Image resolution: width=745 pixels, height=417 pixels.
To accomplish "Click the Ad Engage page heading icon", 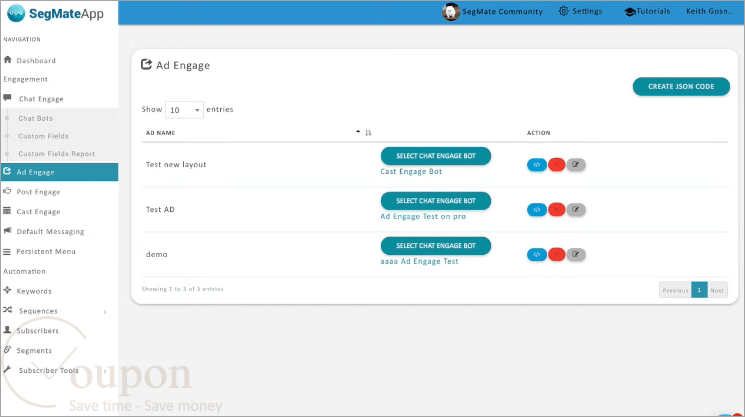I will (x=146, y=65).
